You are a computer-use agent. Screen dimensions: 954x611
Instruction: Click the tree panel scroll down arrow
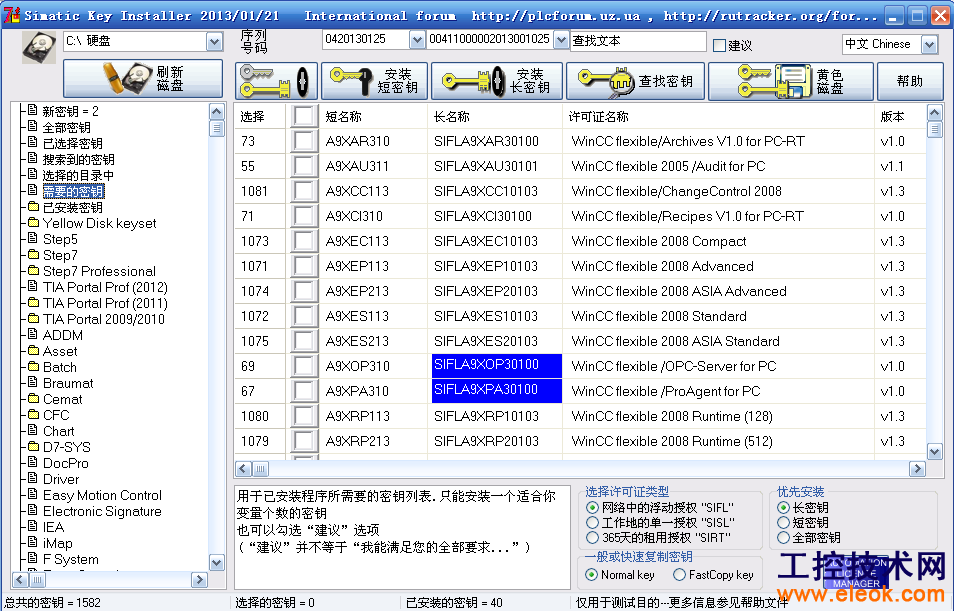[217, 562]
